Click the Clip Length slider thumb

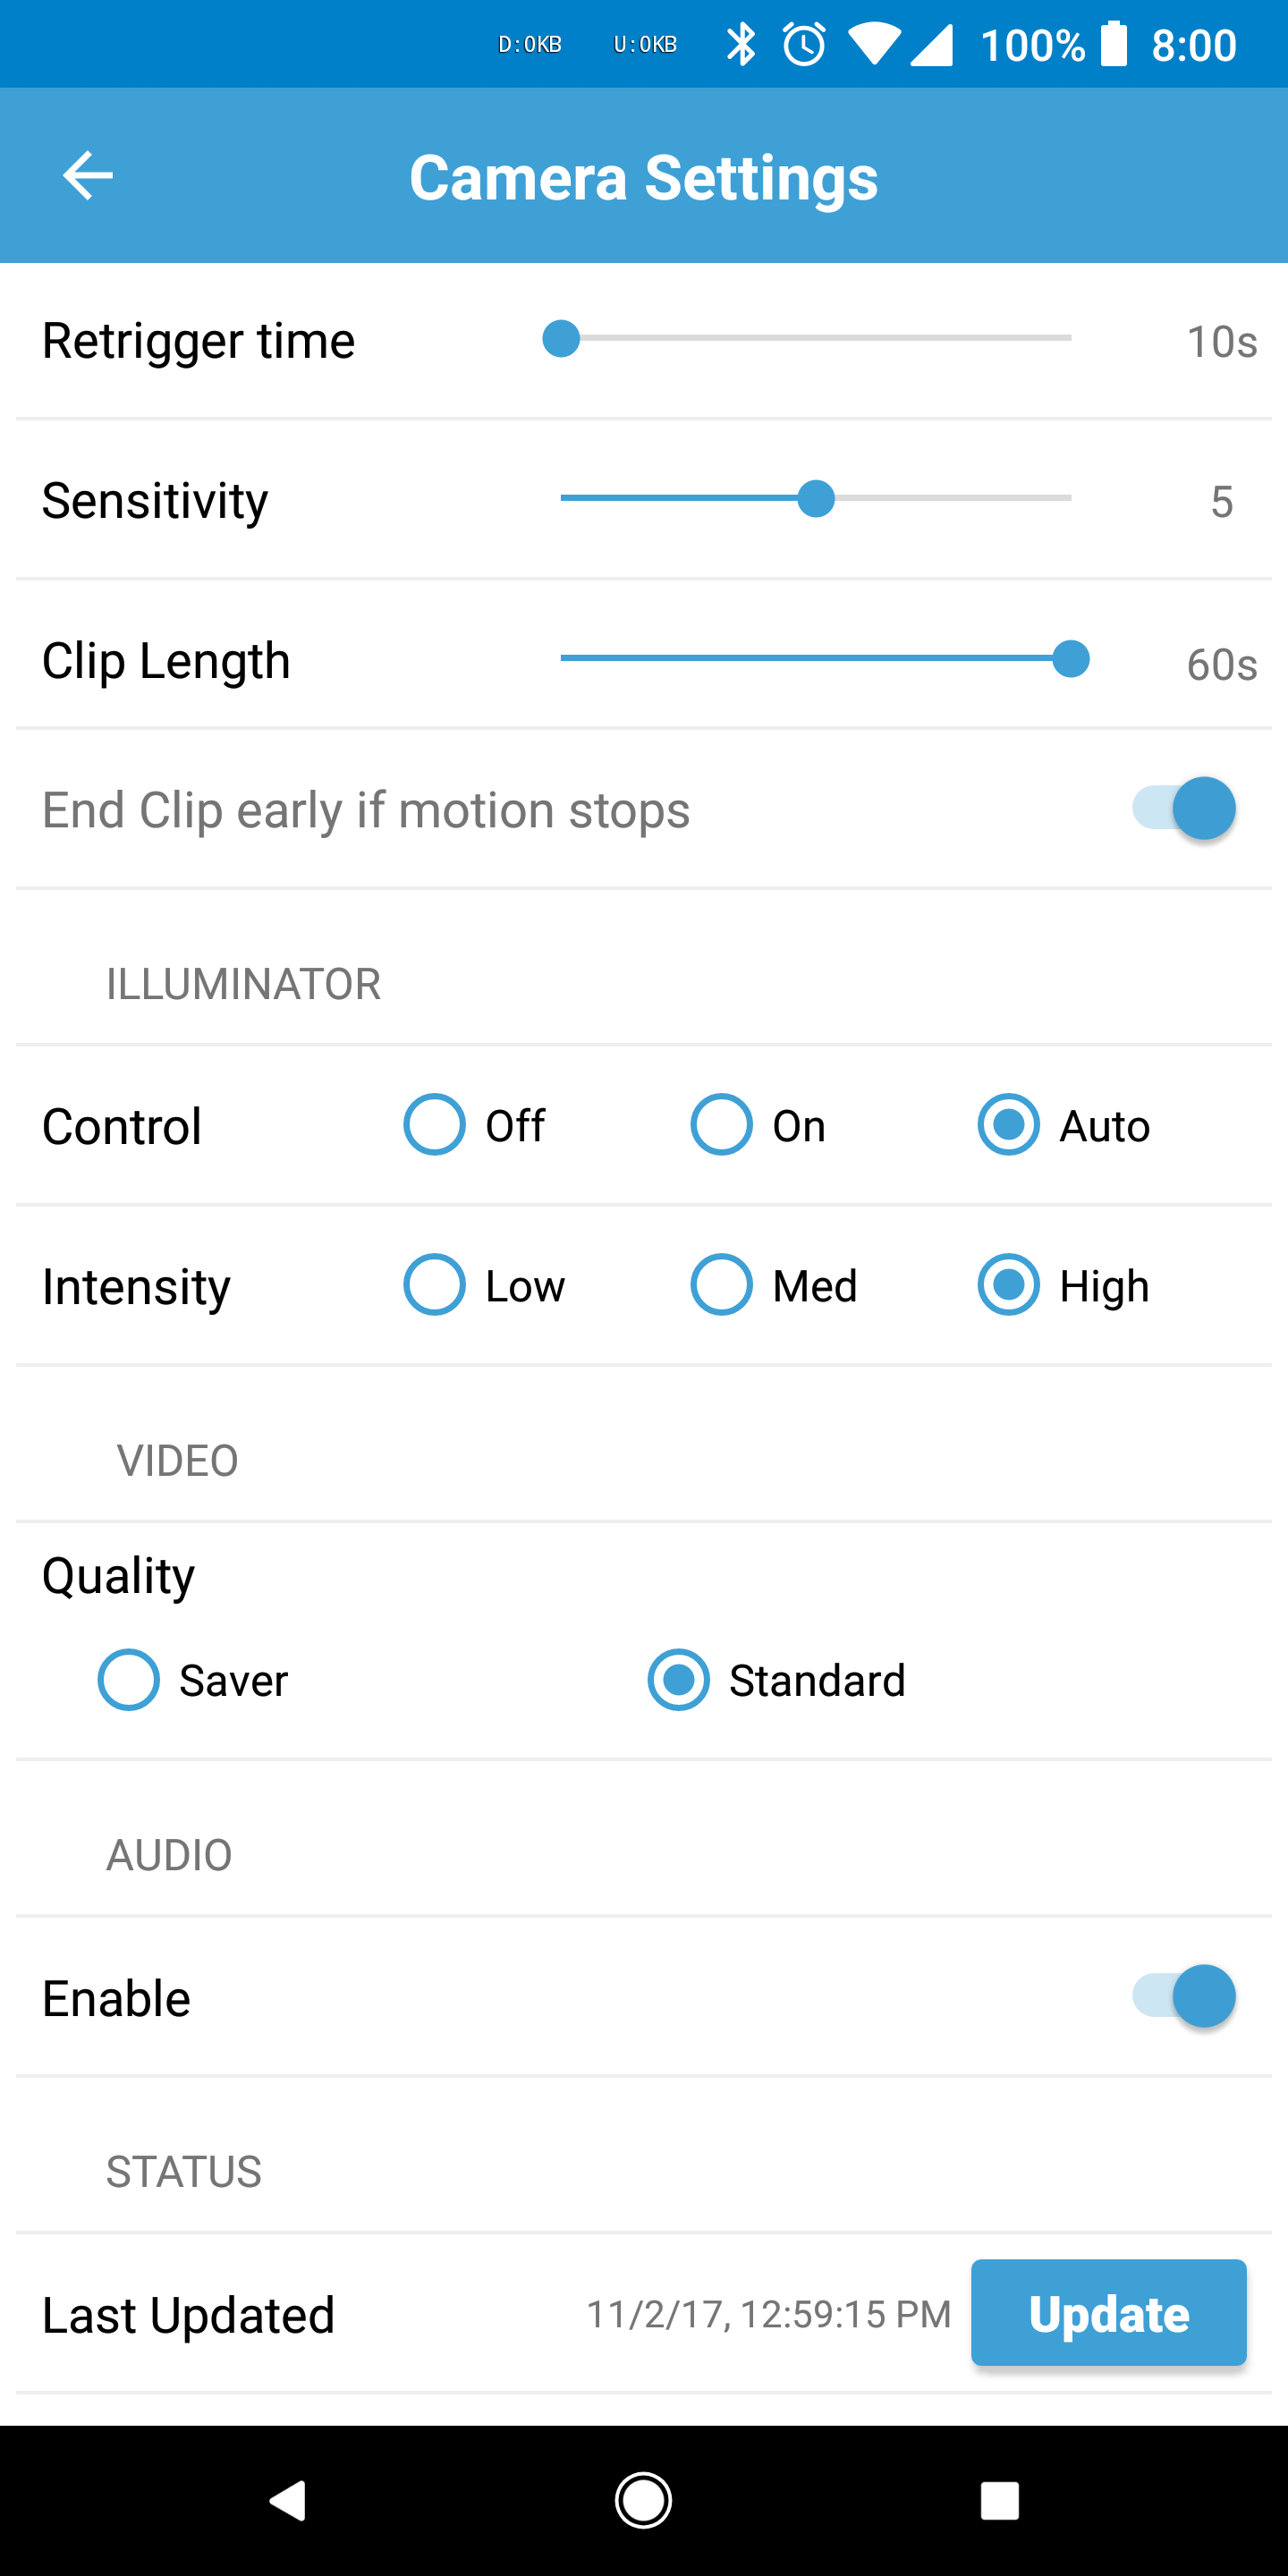coord(1071,659)
